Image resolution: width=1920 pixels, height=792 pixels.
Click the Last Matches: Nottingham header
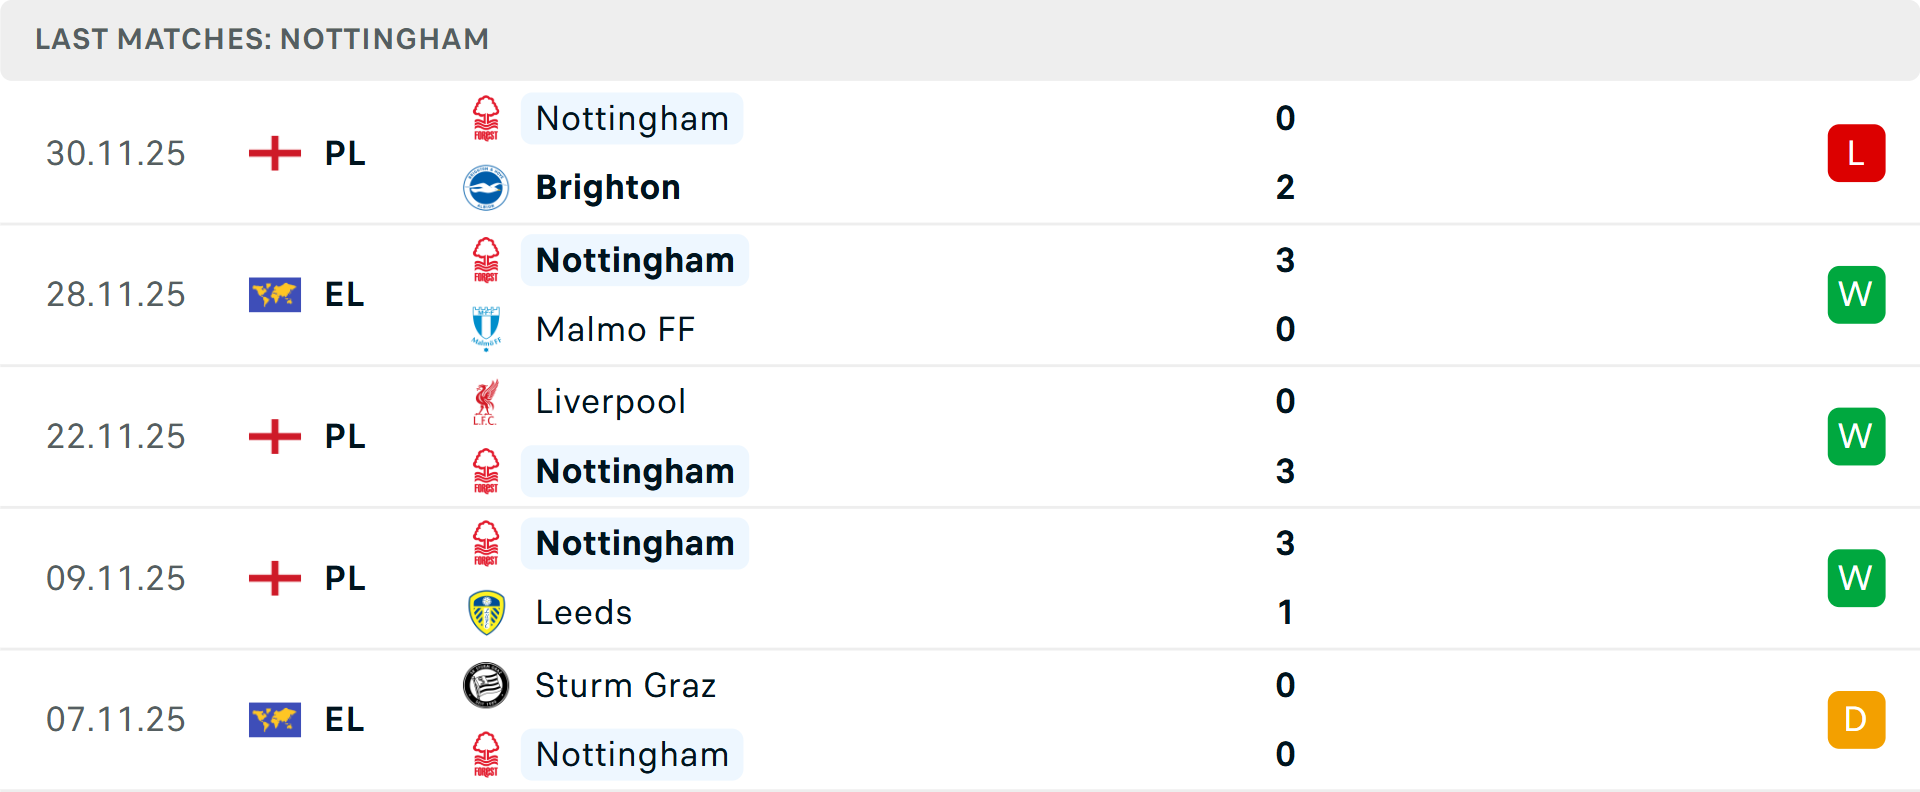[262, 39]
